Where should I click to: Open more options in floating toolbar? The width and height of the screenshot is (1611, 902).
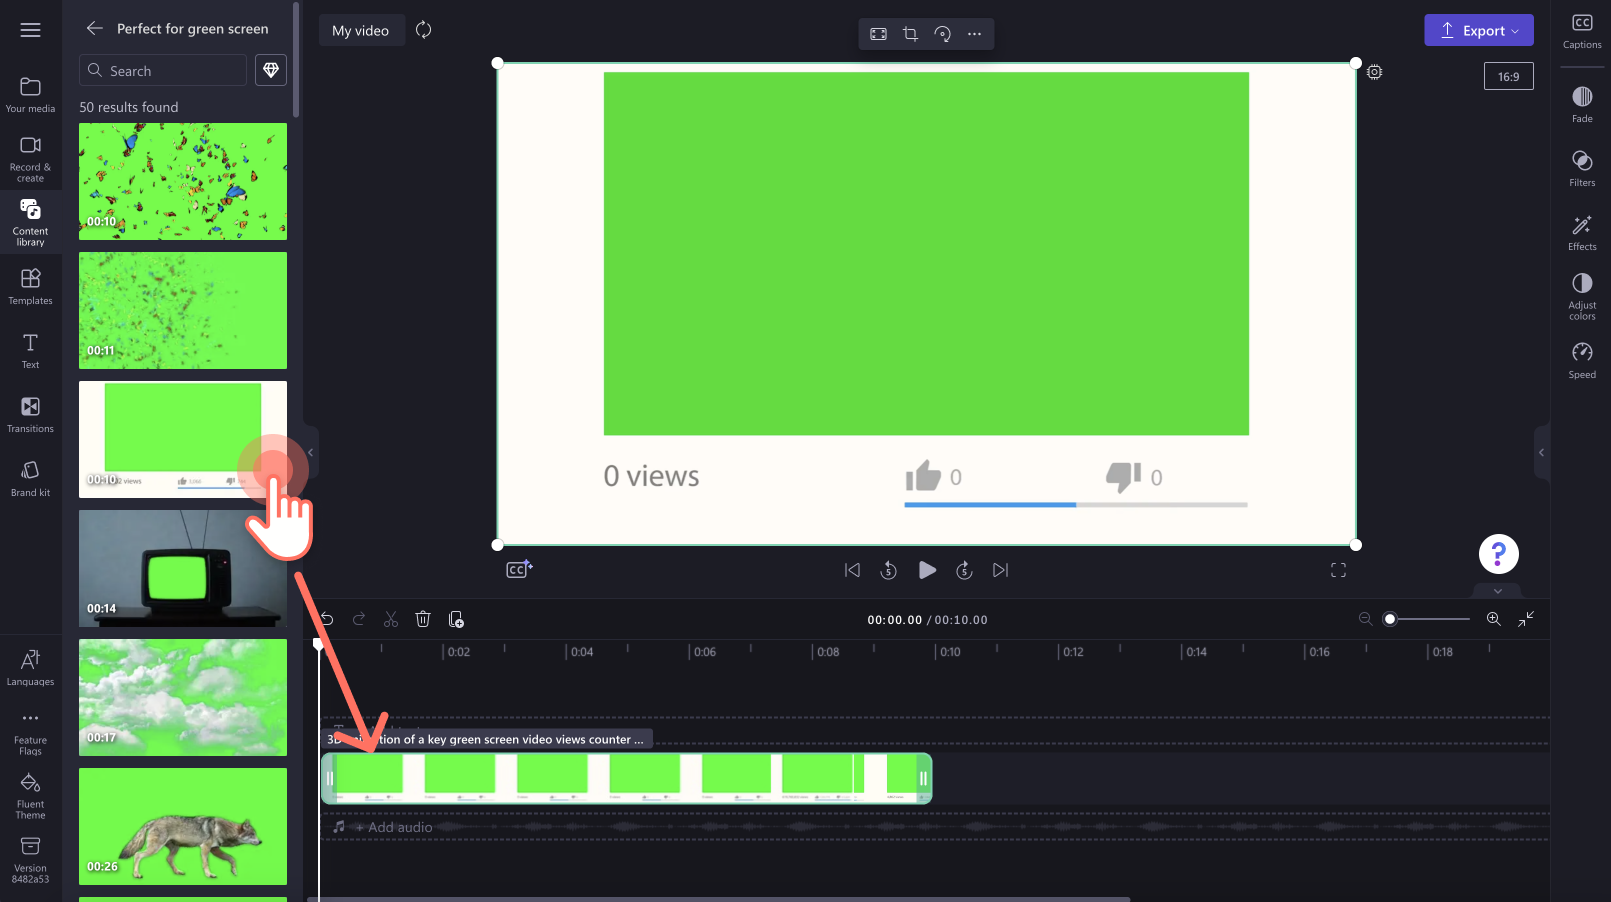click(x=974, y=34)
